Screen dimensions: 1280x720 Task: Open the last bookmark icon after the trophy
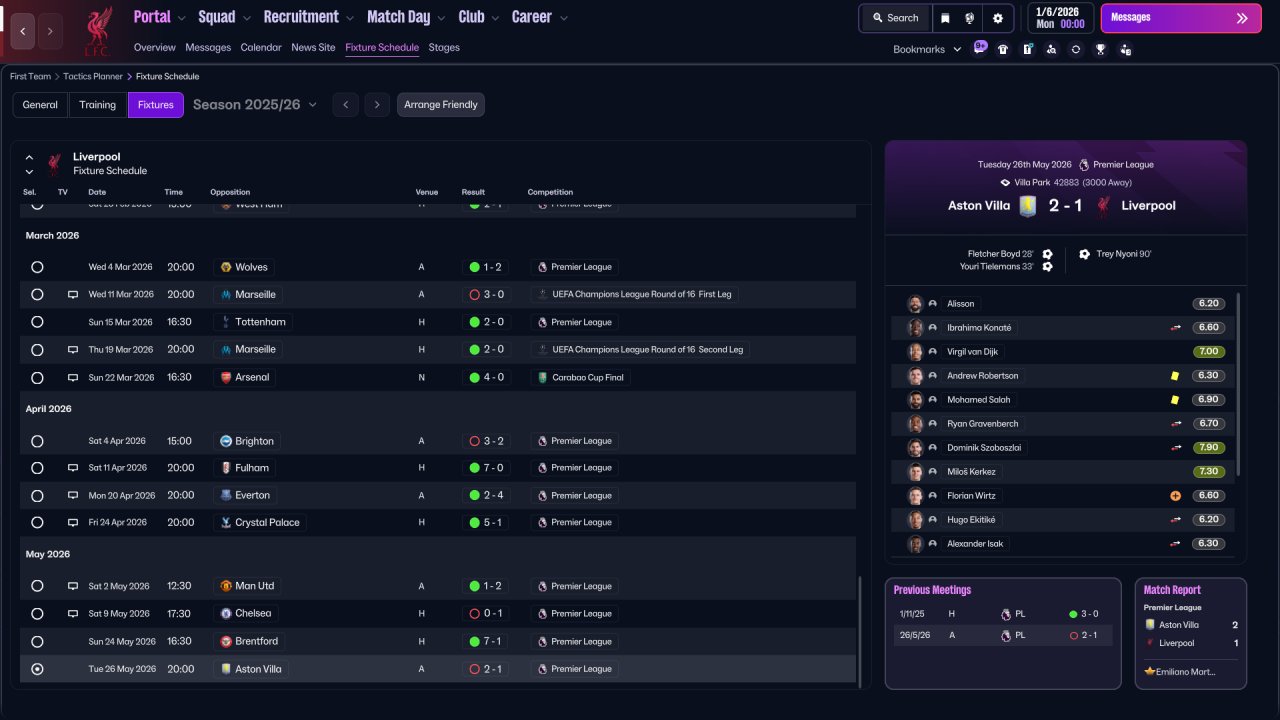[x=1126, y=49]
